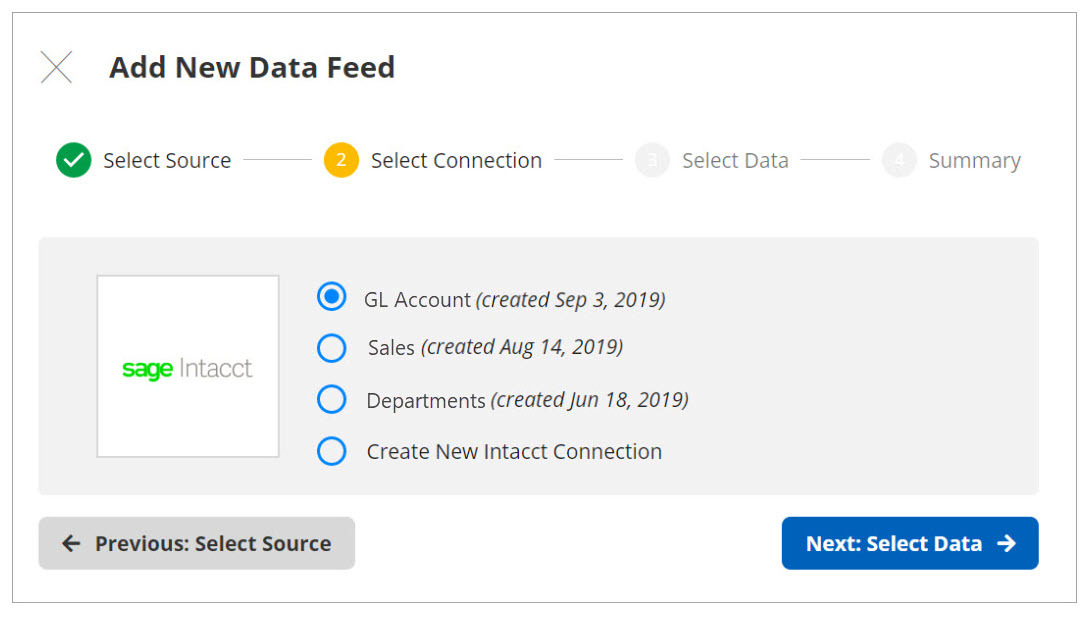This screenshot has width=1091, height=617.
Task: Click the yellow step 2 circle
Action: pyautogui.click(x=341, y=160)
